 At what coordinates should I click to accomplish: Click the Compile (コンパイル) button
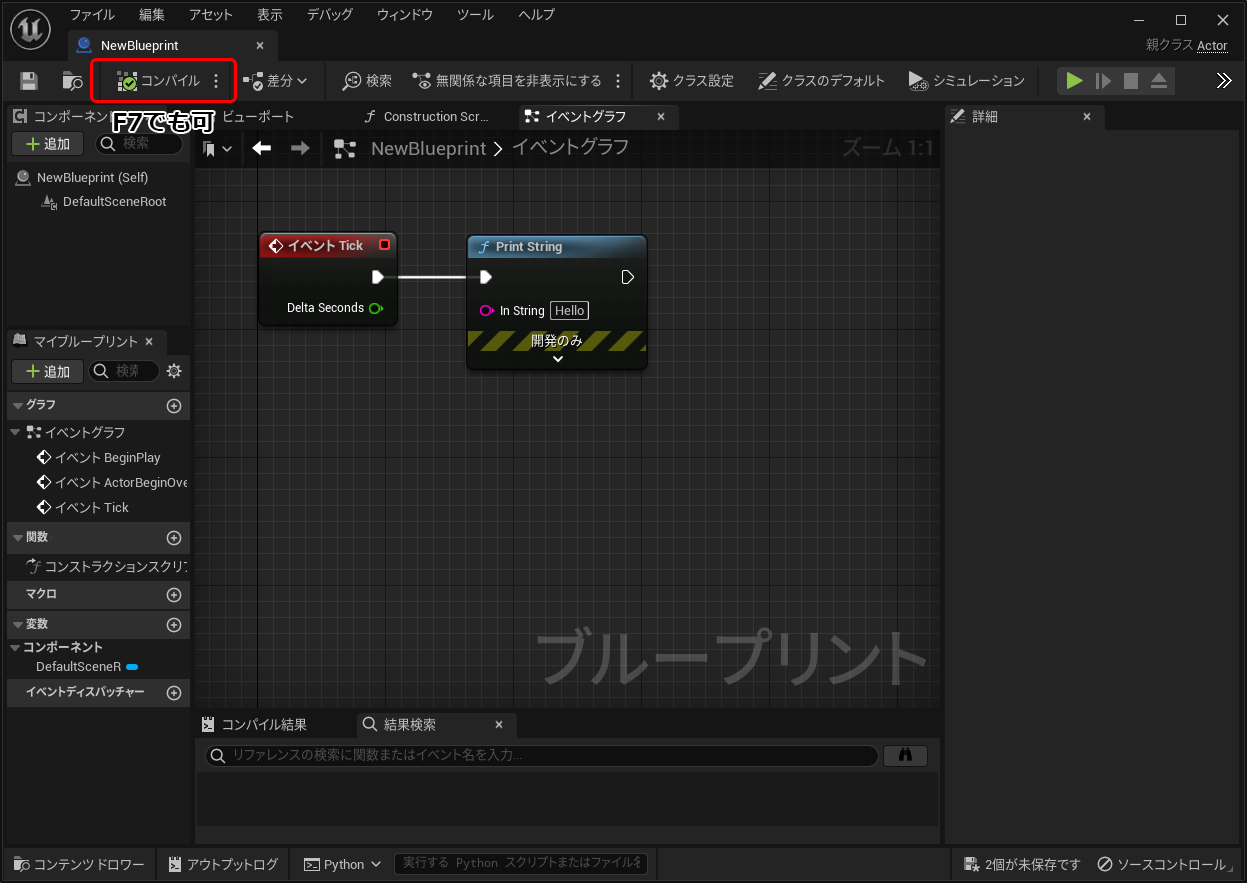159,81
